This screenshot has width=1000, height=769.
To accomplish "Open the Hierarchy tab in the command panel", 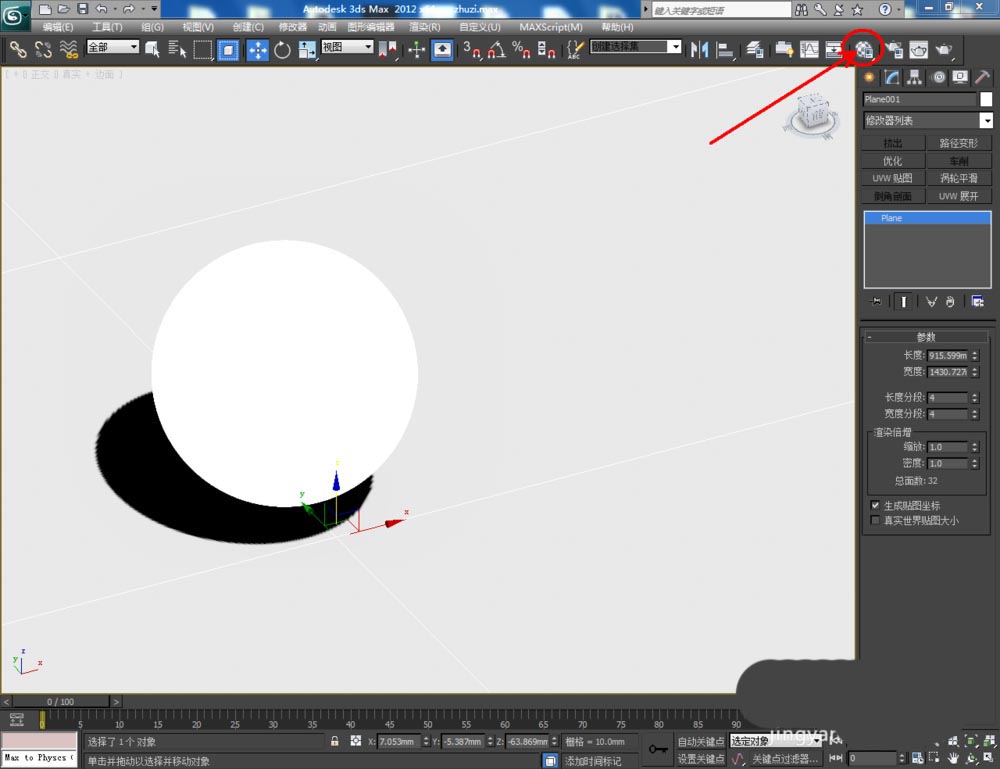I will click(x=914, y=78).
